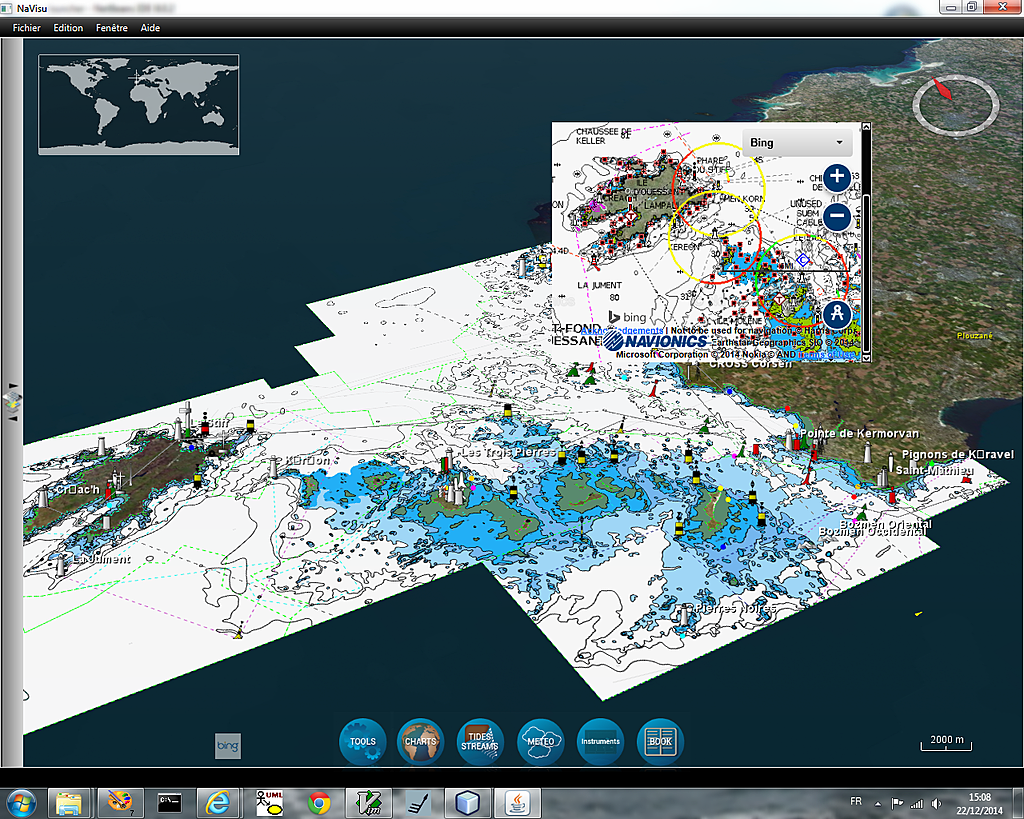Open the network signal tray icon
This screenshot has width=1024, height=819.
tap(917, 803)
